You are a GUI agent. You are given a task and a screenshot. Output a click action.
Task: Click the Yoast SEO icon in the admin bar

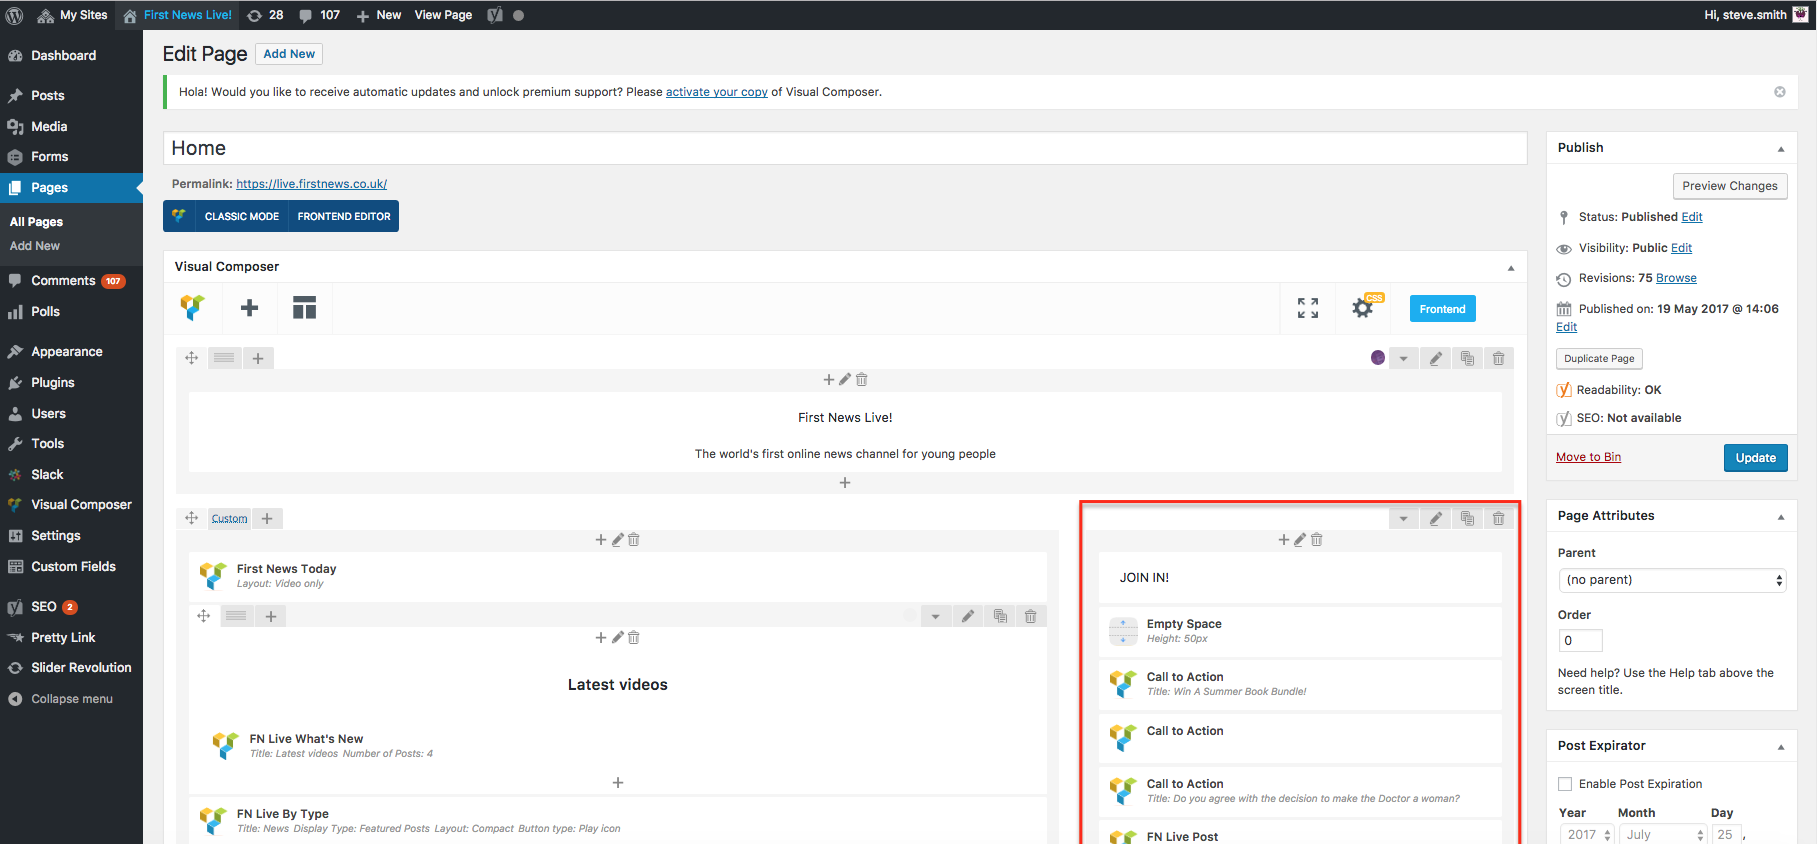point(494,15)
